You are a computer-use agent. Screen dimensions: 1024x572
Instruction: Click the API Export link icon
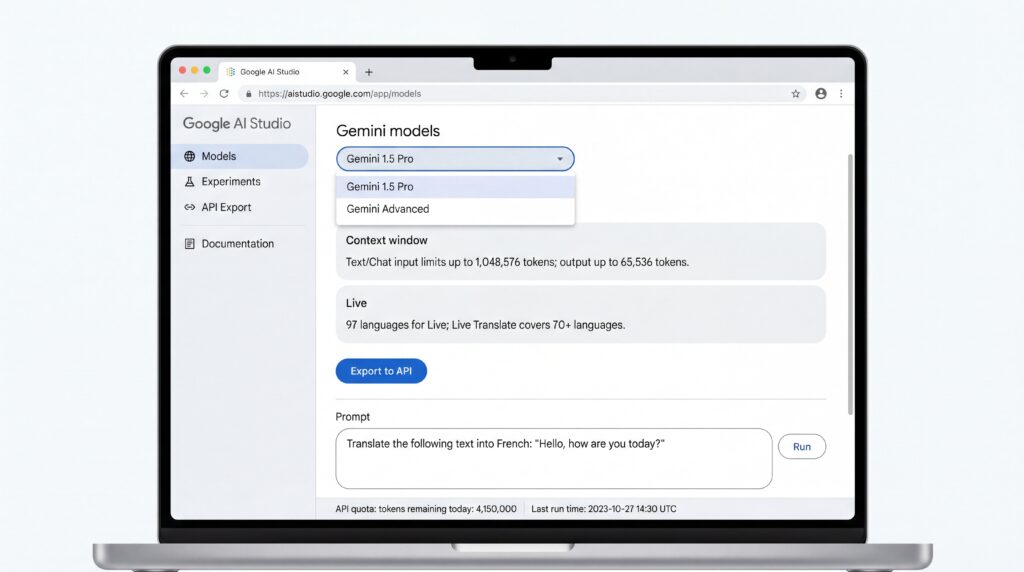coord(189,207)
